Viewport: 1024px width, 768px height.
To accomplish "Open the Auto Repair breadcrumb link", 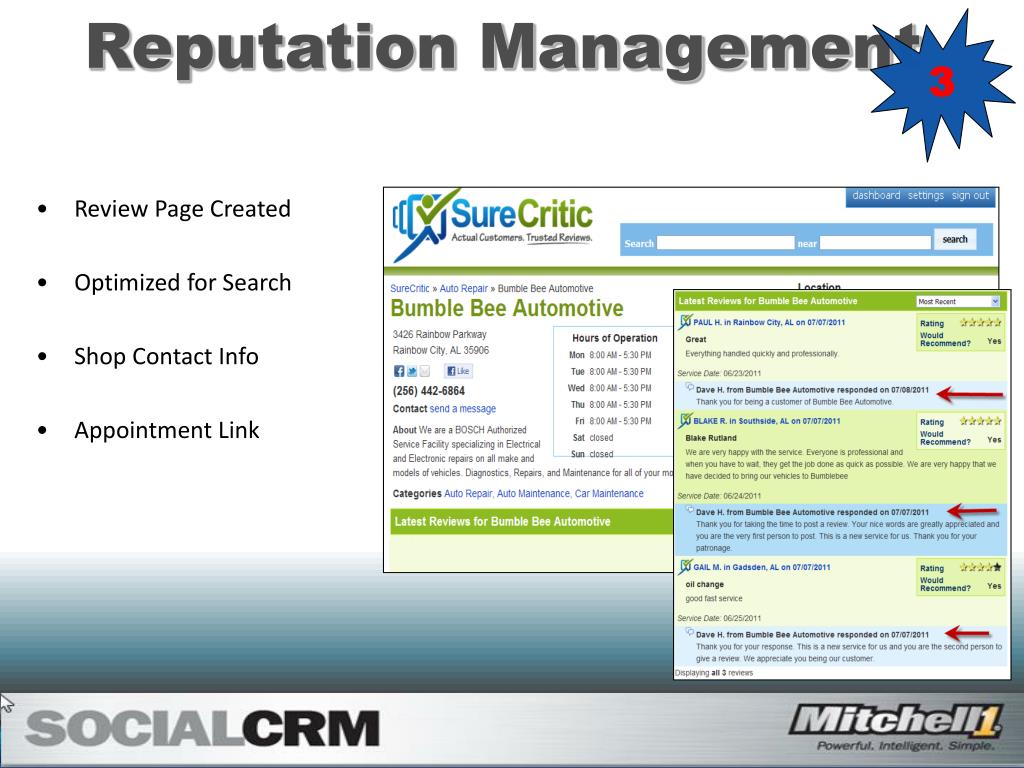I will [x=464, y=288].
